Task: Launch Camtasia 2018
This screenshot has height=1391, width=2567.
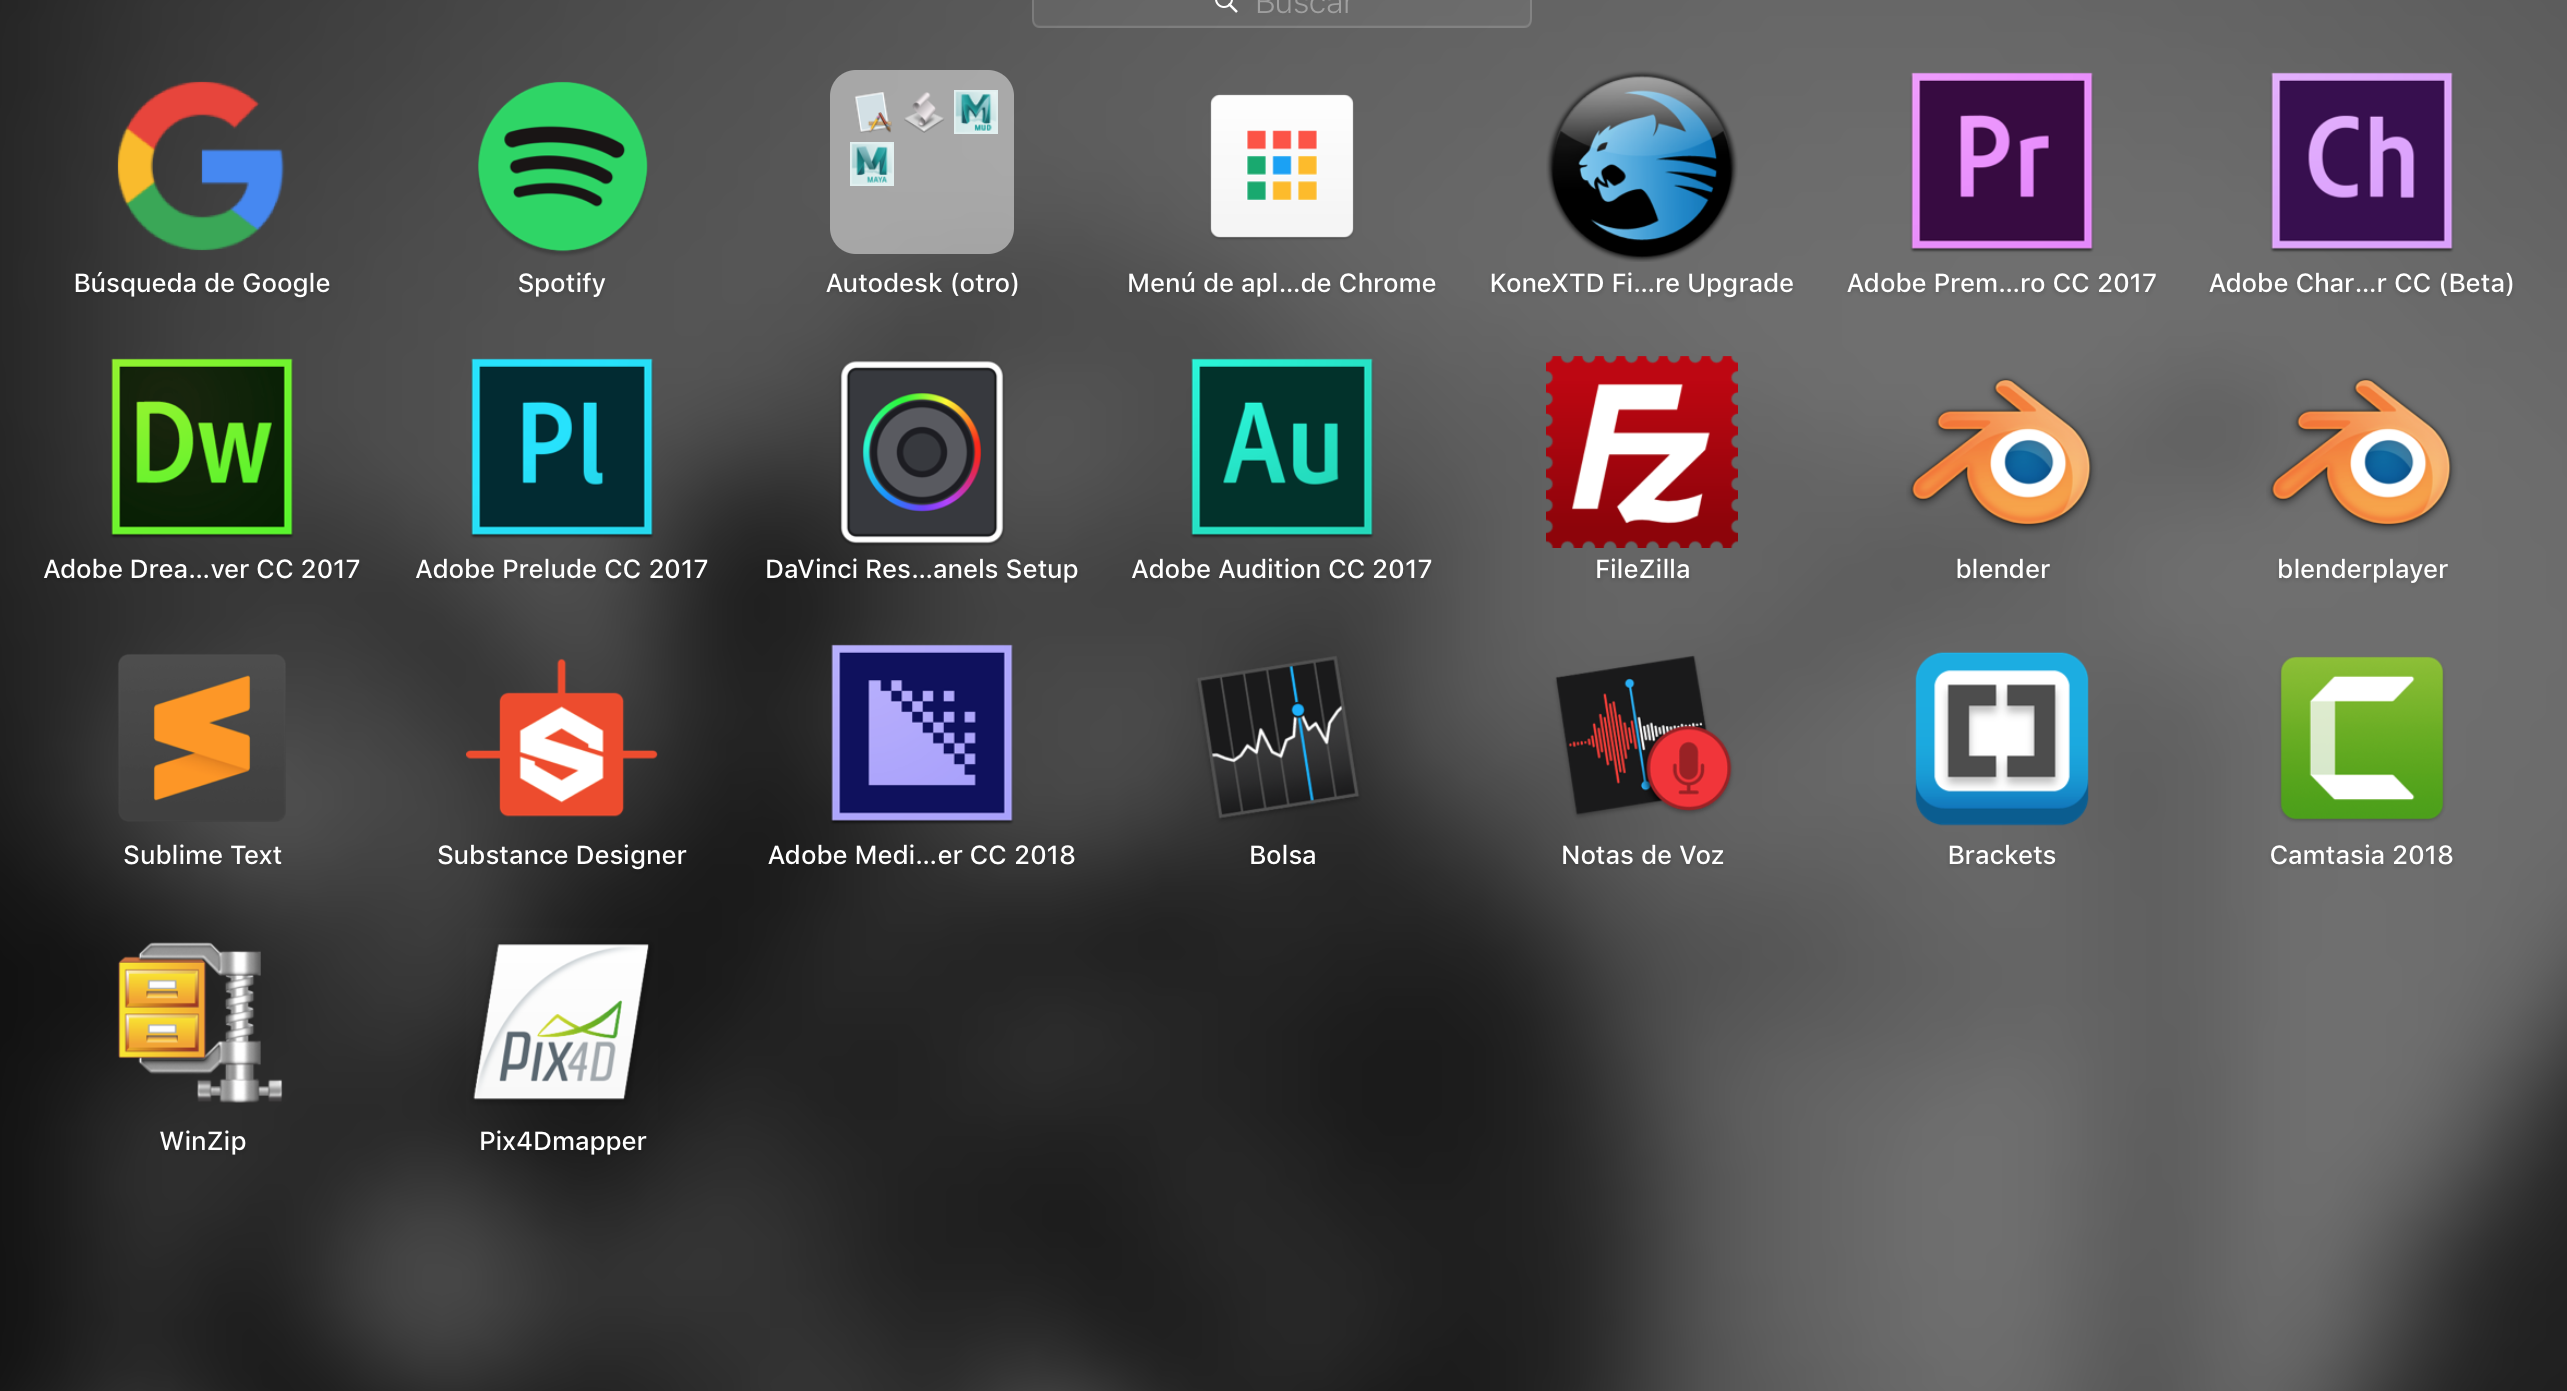Action: pos(2361,738)
